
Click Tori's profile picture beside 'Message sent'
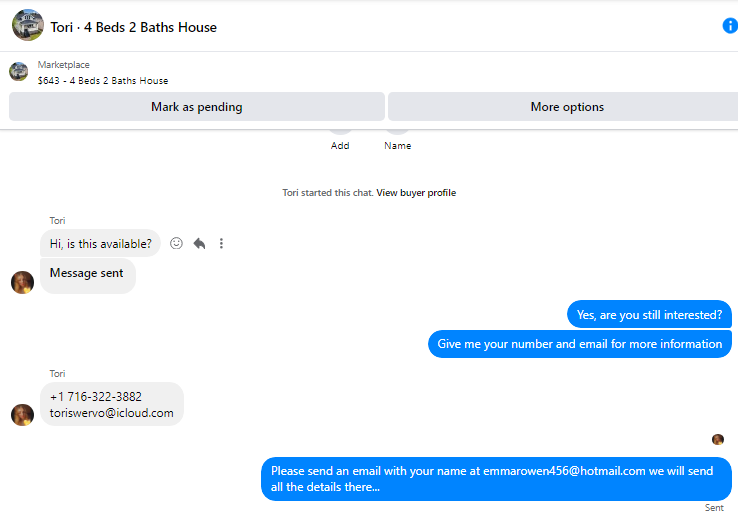coord(22,282)
